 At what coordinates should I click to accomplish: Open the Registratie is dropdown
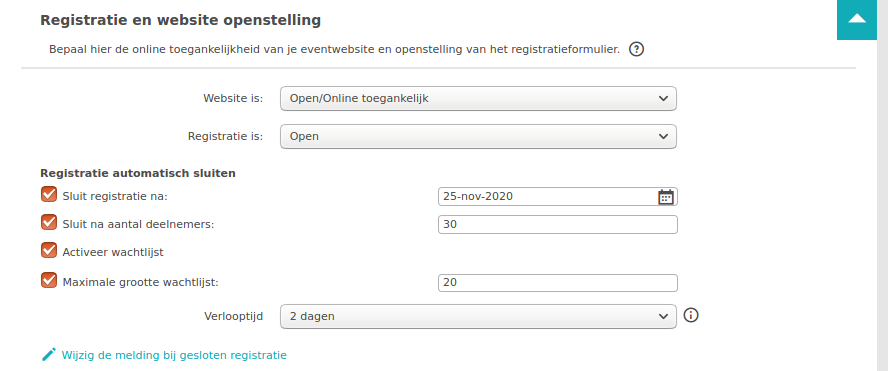[x=478, y=137]
